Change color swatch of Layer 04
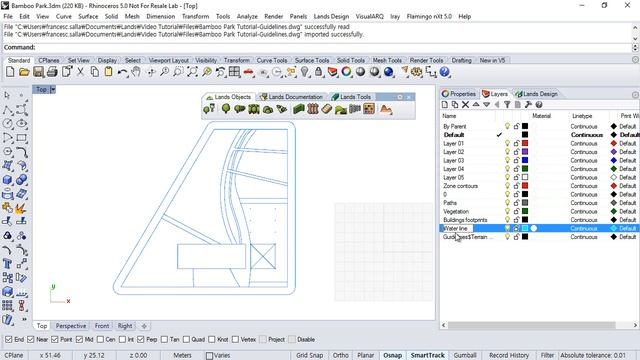The image size is (640, 360). pyautogui.click(x=525, y=169)
